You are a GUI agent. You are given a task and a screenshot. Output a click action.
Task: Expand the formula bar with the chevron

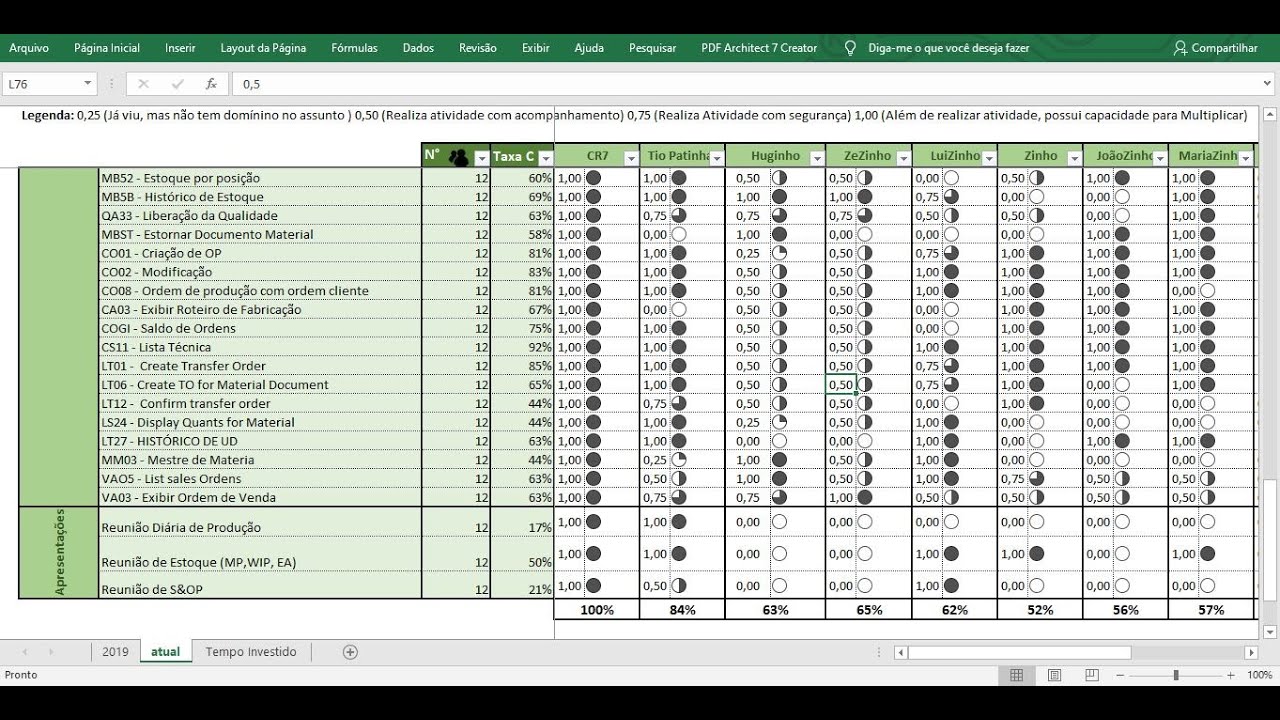1268,85
